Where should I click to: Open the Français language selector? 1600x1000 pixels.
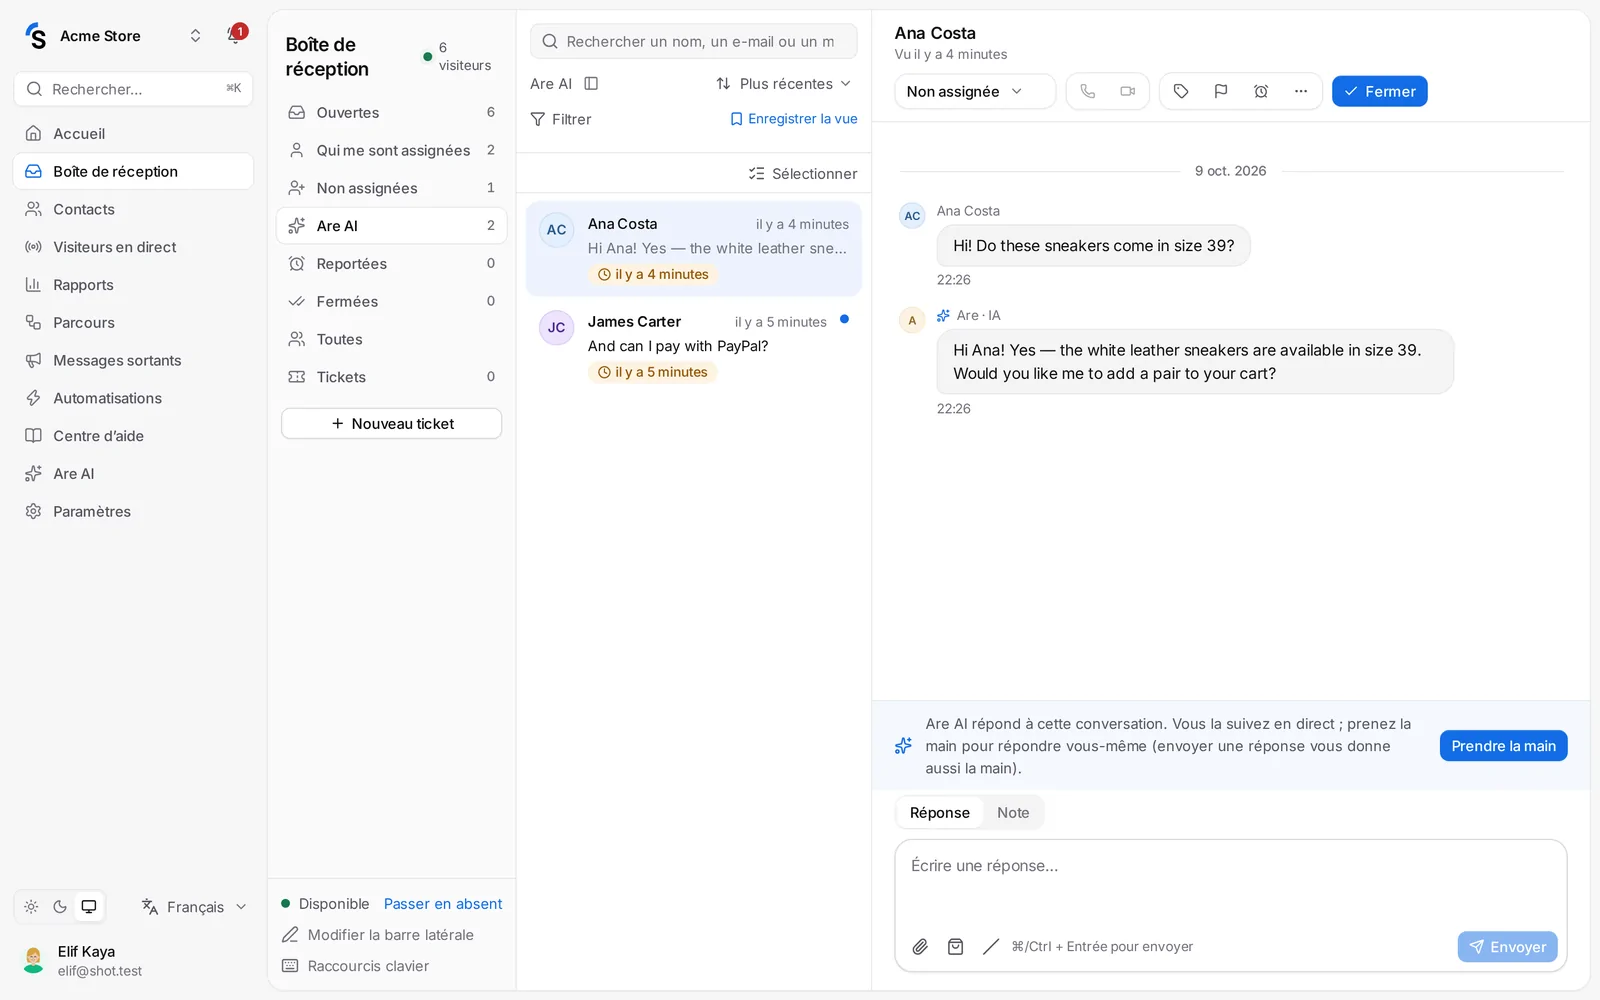click(194, 907)
